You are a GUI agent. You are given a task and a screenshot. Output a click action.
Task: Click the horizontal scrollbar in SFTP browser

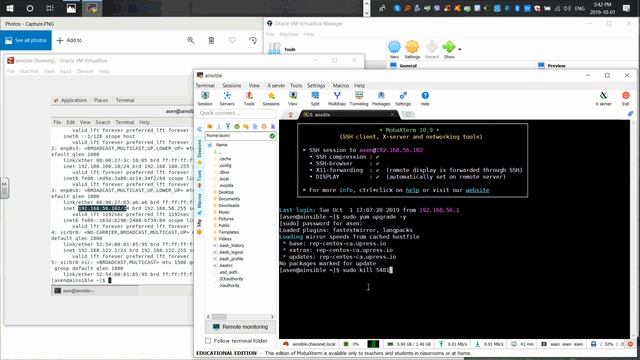(x=219, y=317)
